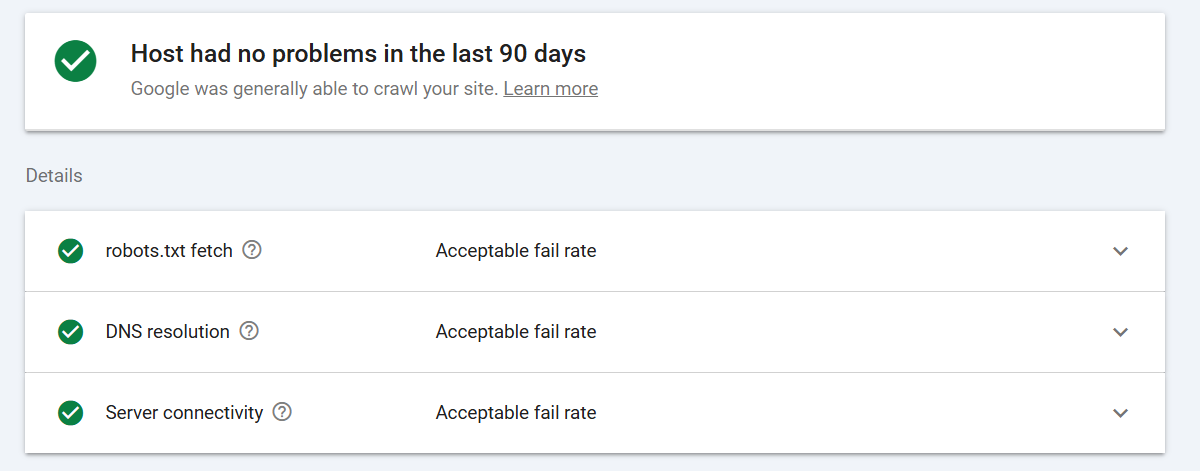Click the large green checkmark host status icon
1200x471 pixels.
tap(76, 61)
